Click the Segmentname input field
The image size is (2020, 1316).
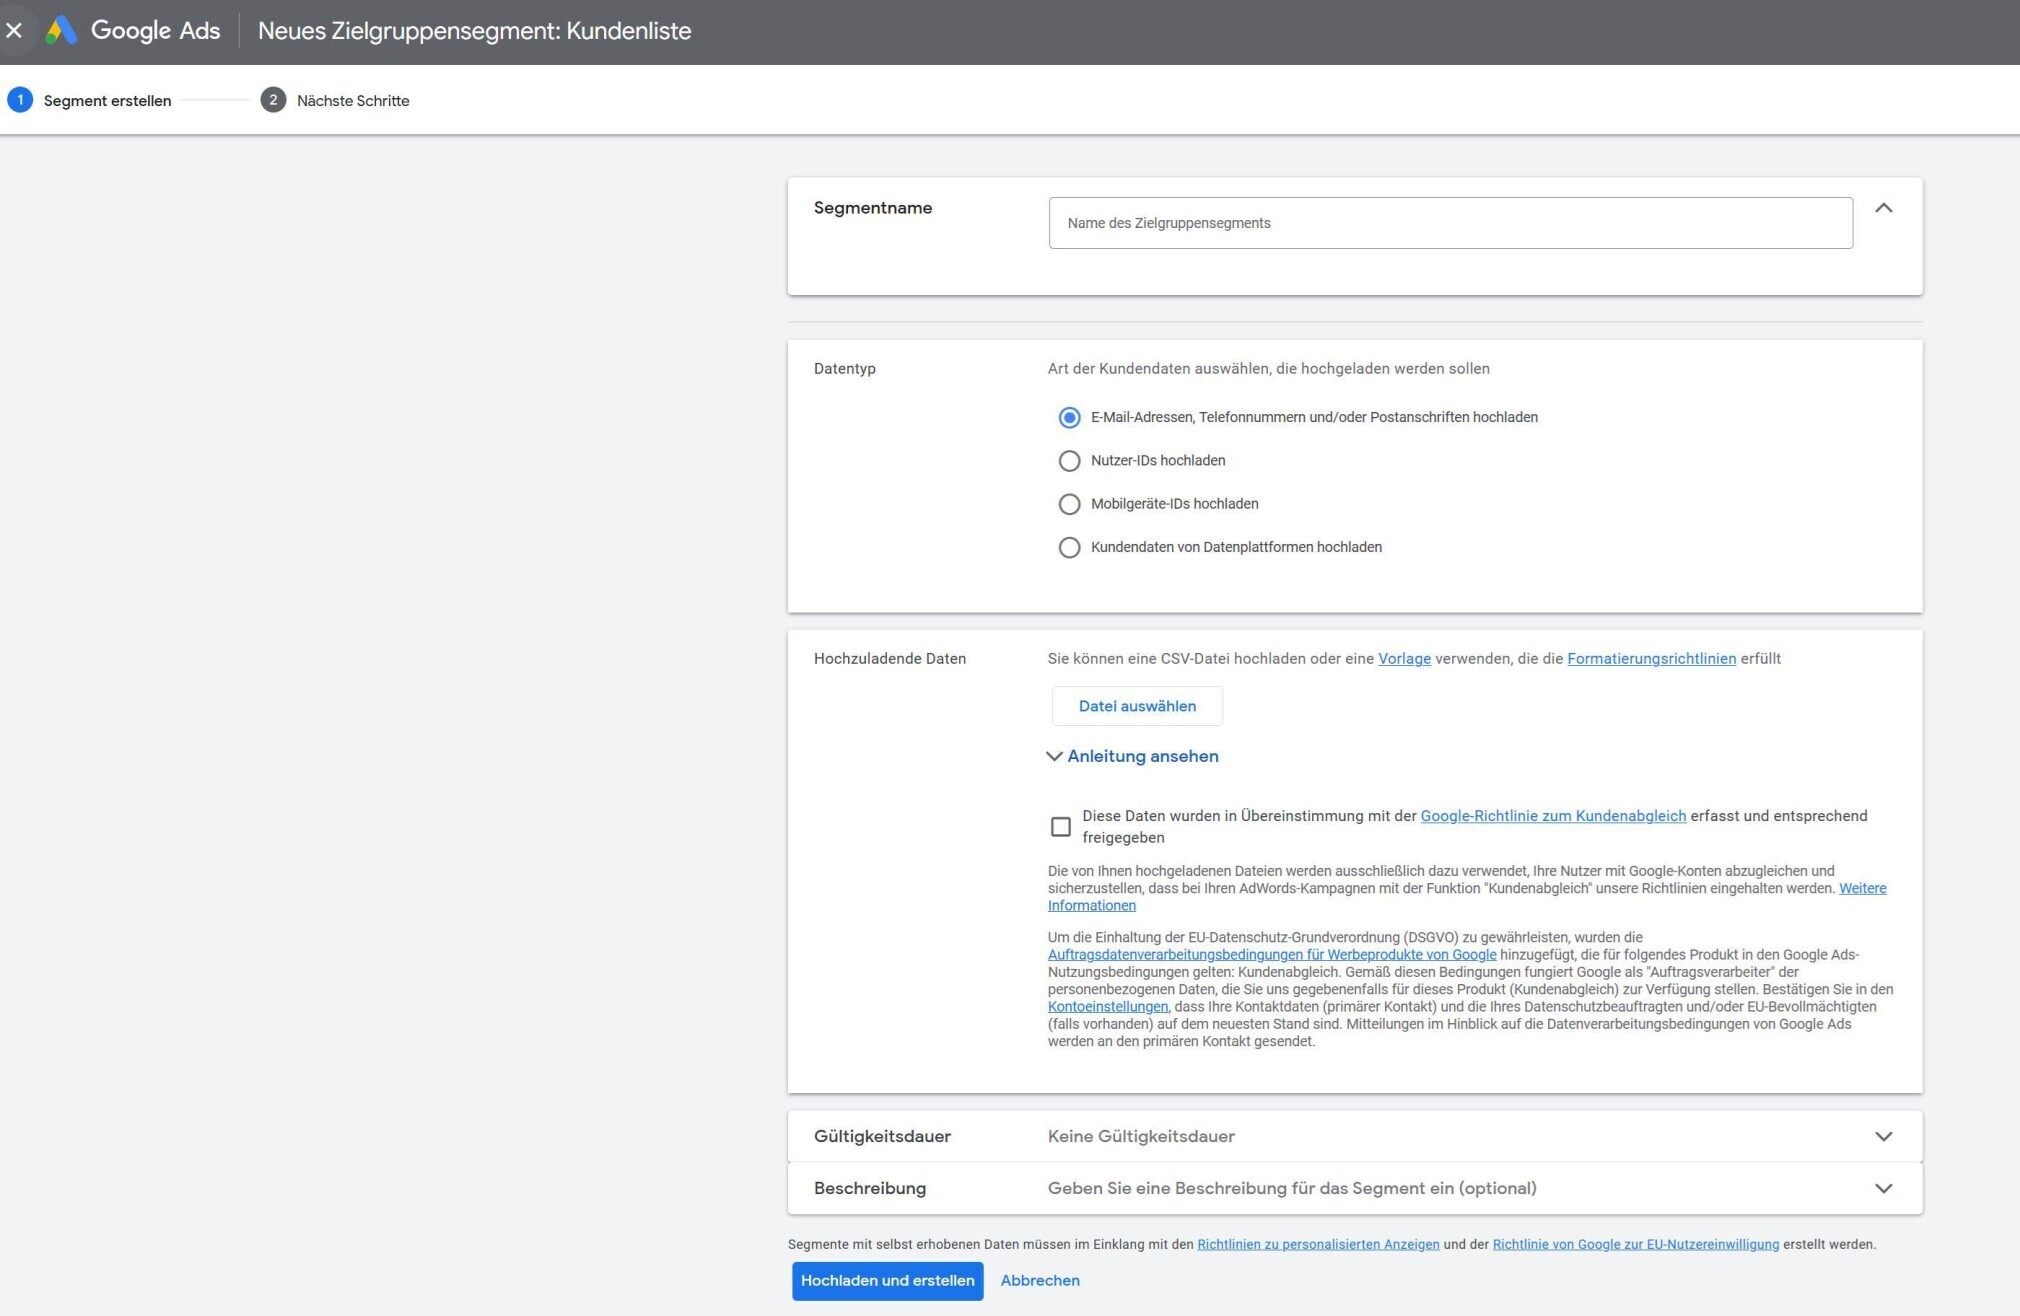point(1449,222)
